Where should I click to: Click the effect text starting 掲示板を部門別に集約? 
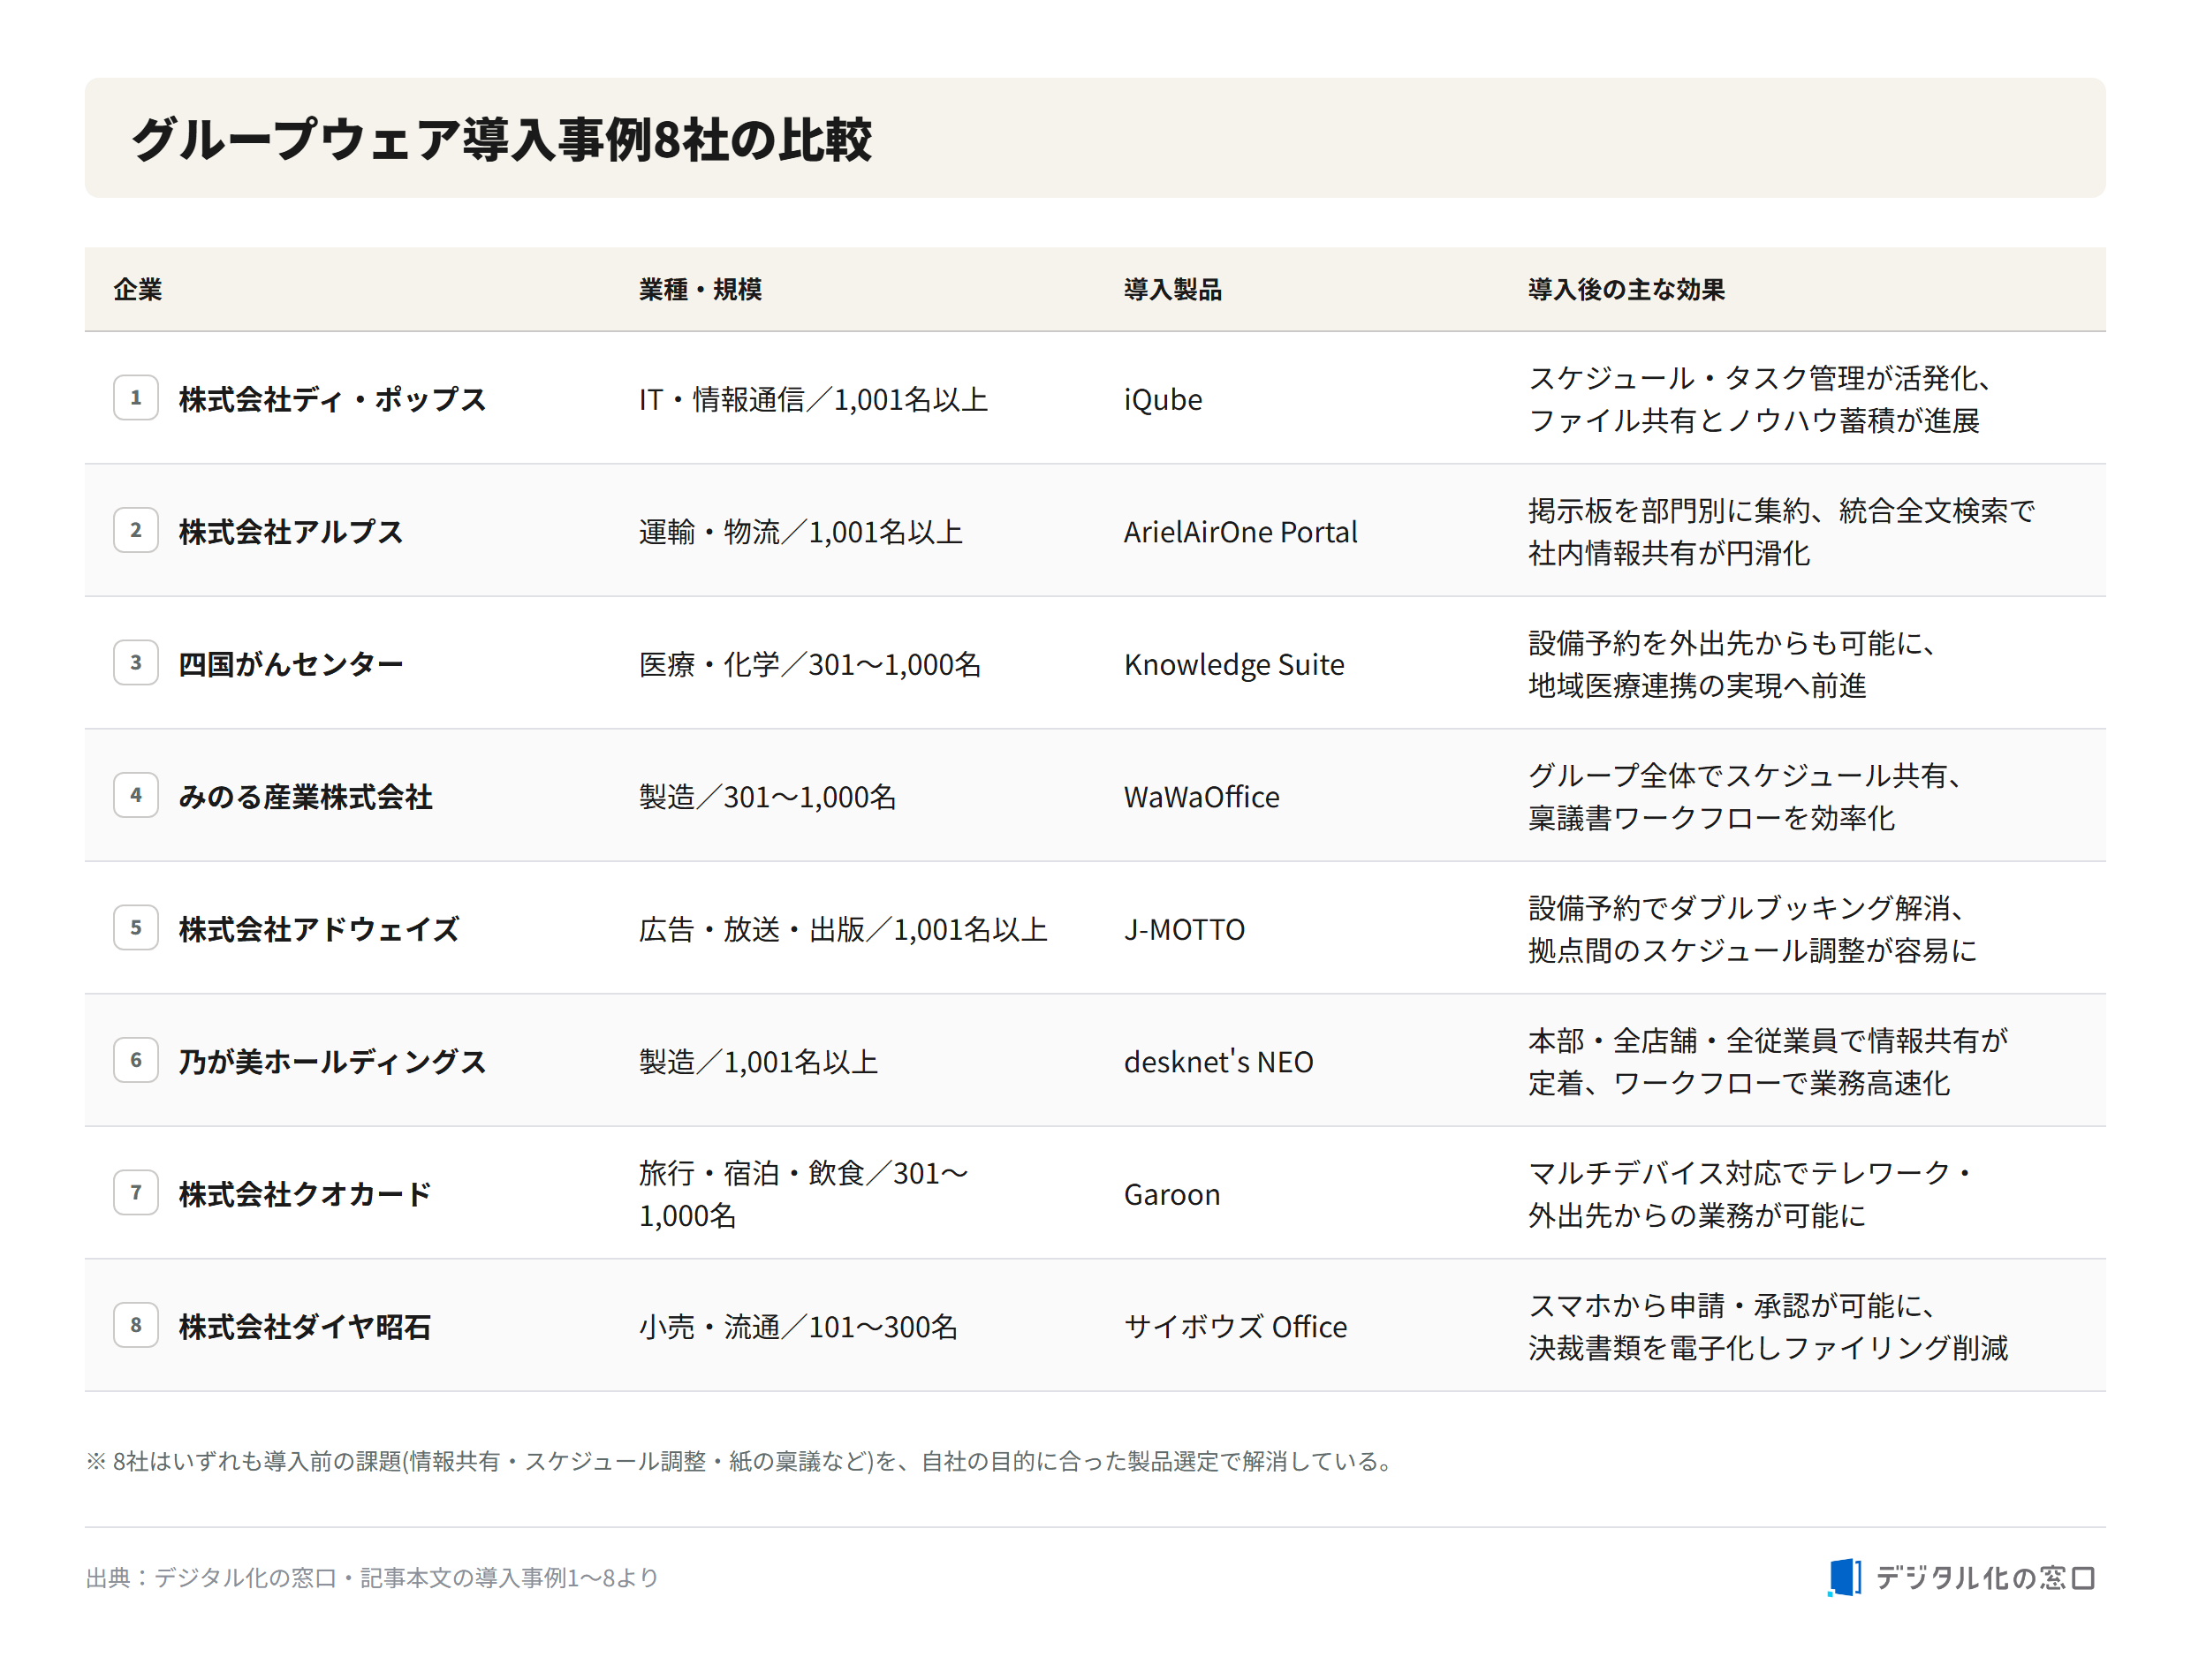(x=1781, y=531)
